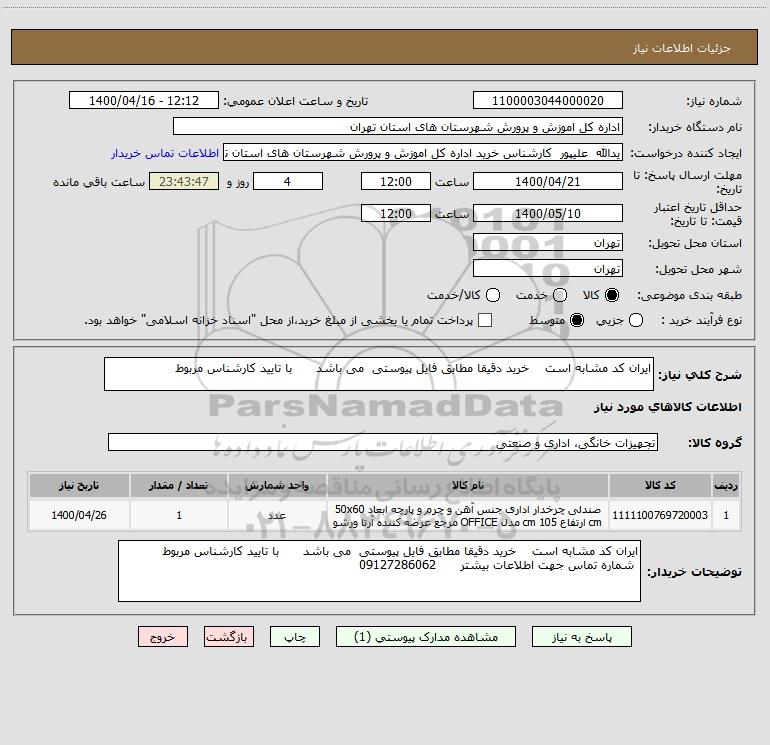Viewport: 770px width, 745px height.
Task: Select the کالا/خدمت radio button
Action: click(493, 295)
